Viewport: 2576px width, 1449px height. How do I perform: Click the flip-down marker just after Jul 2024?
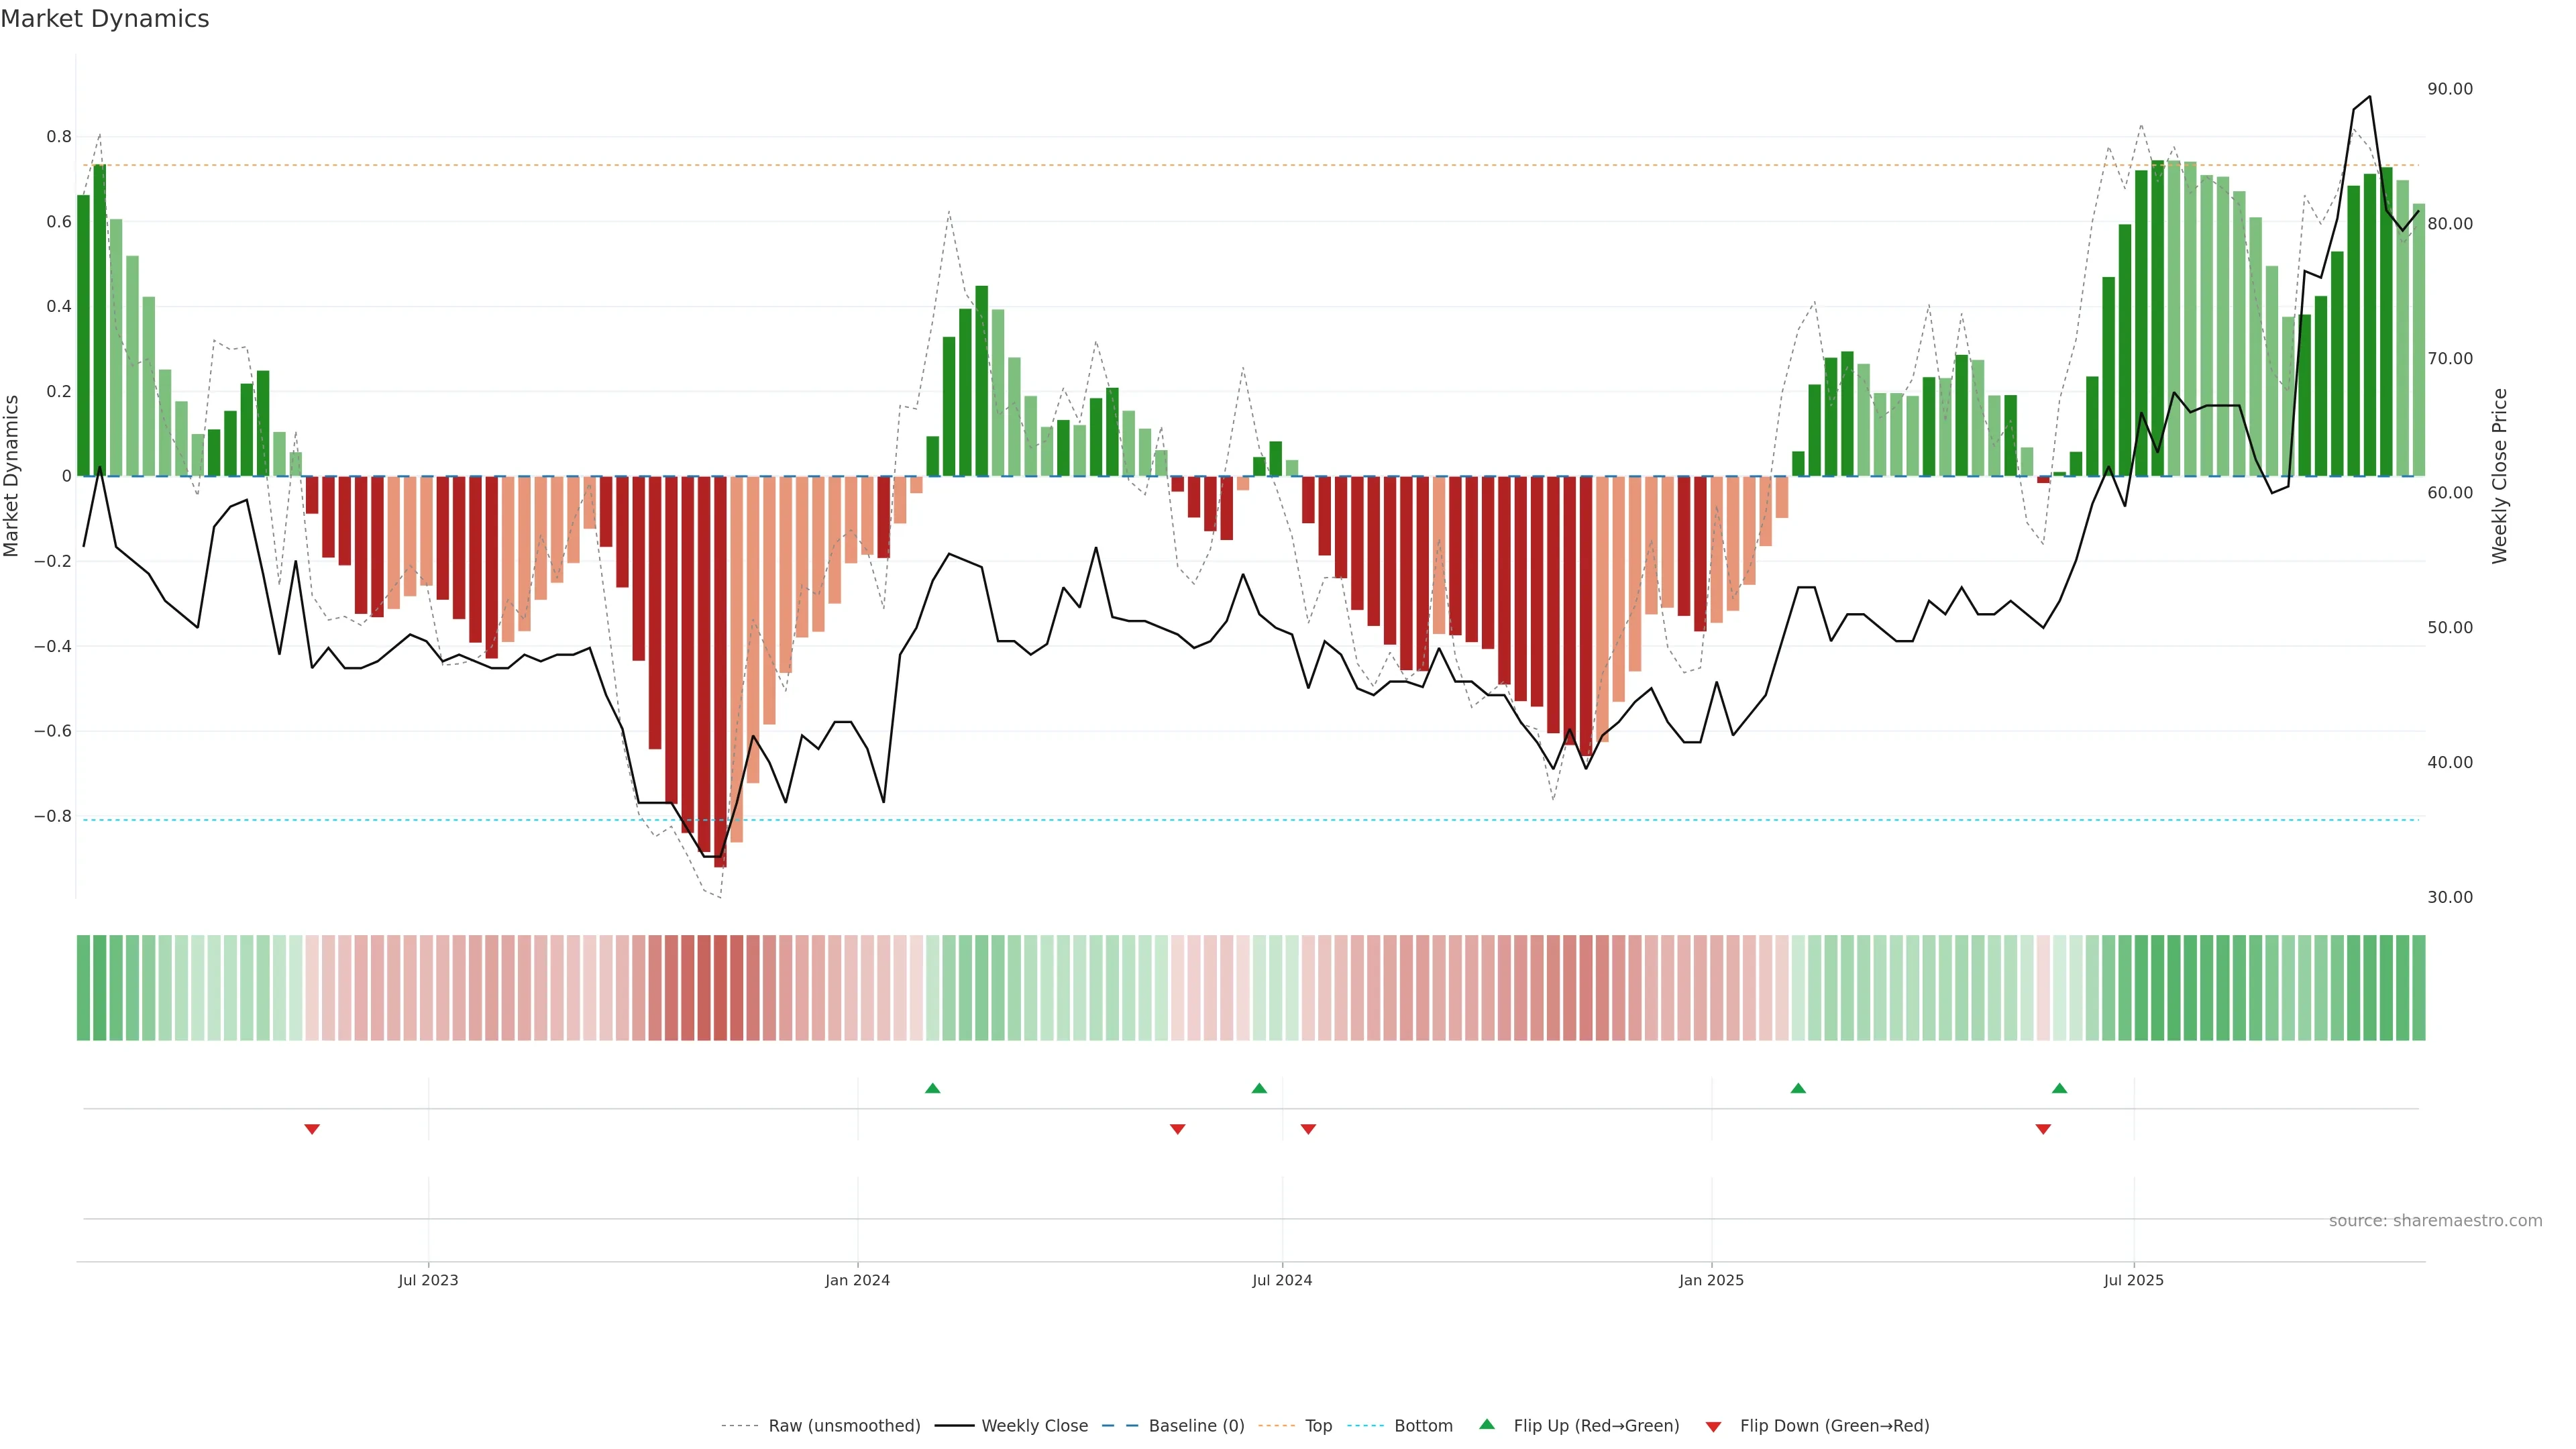pyautogui.click(x=1308, y=1129)
